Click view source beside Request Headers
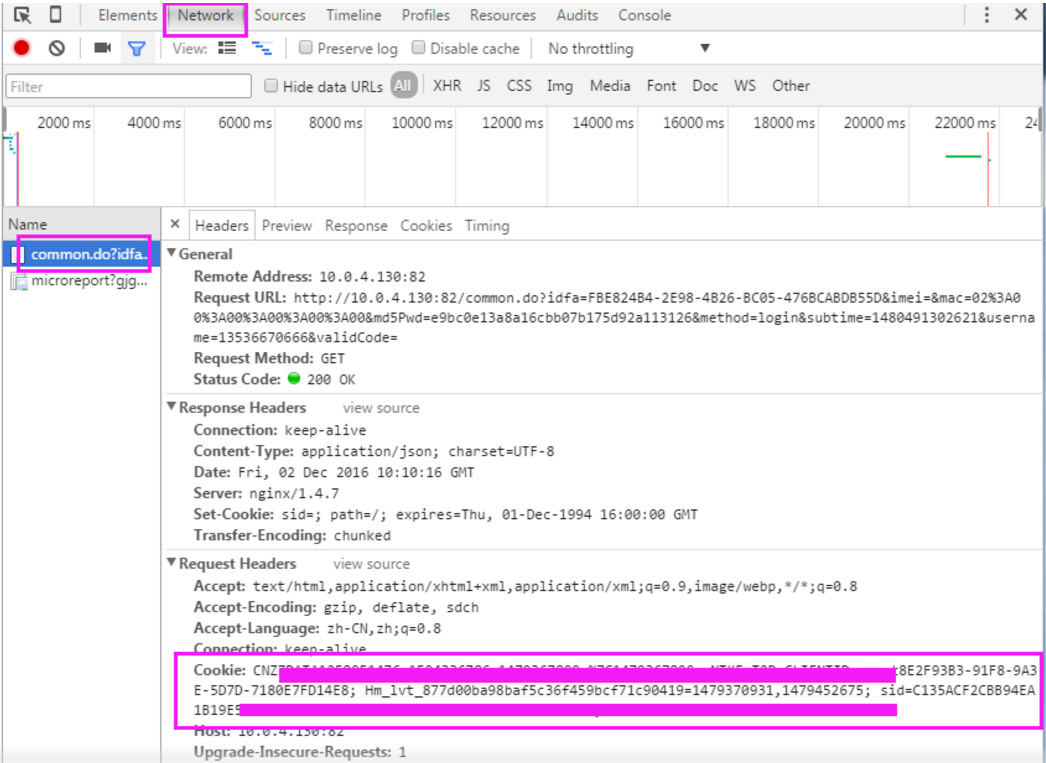The width and height of the screenshot is (1046, 763). point(371,564)
